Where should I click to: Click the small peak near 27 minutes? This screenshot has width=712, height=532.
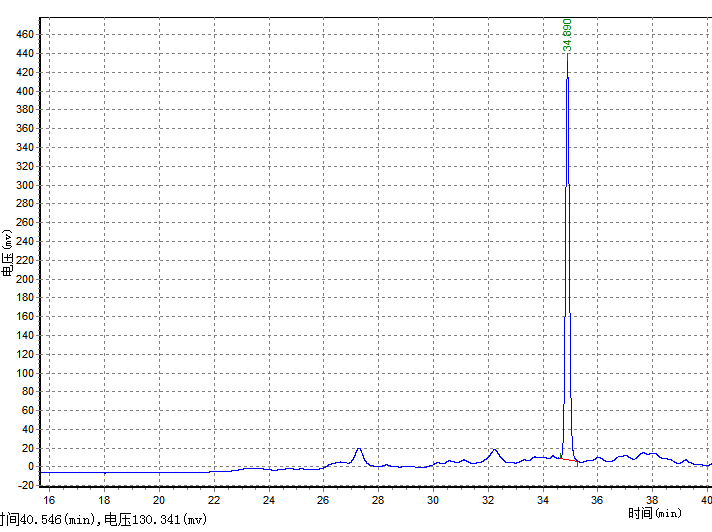pyautogui.click(x=358, y=450)
